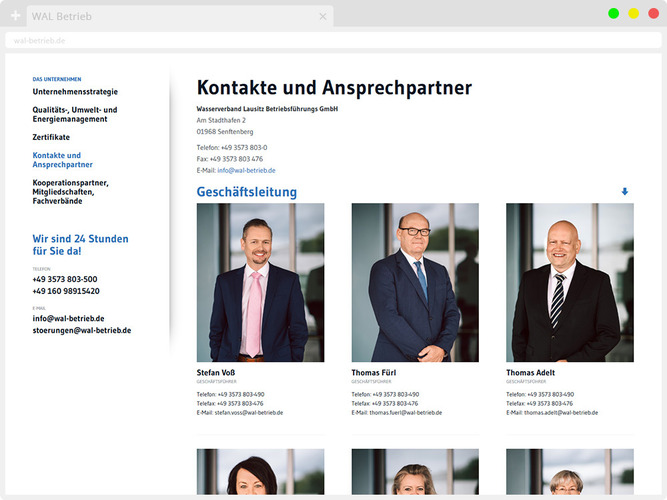Click the blue down arrow beside Geschäftsleitung
The image size is (667, 500).
pyautogui.click(x=625, y=192)
